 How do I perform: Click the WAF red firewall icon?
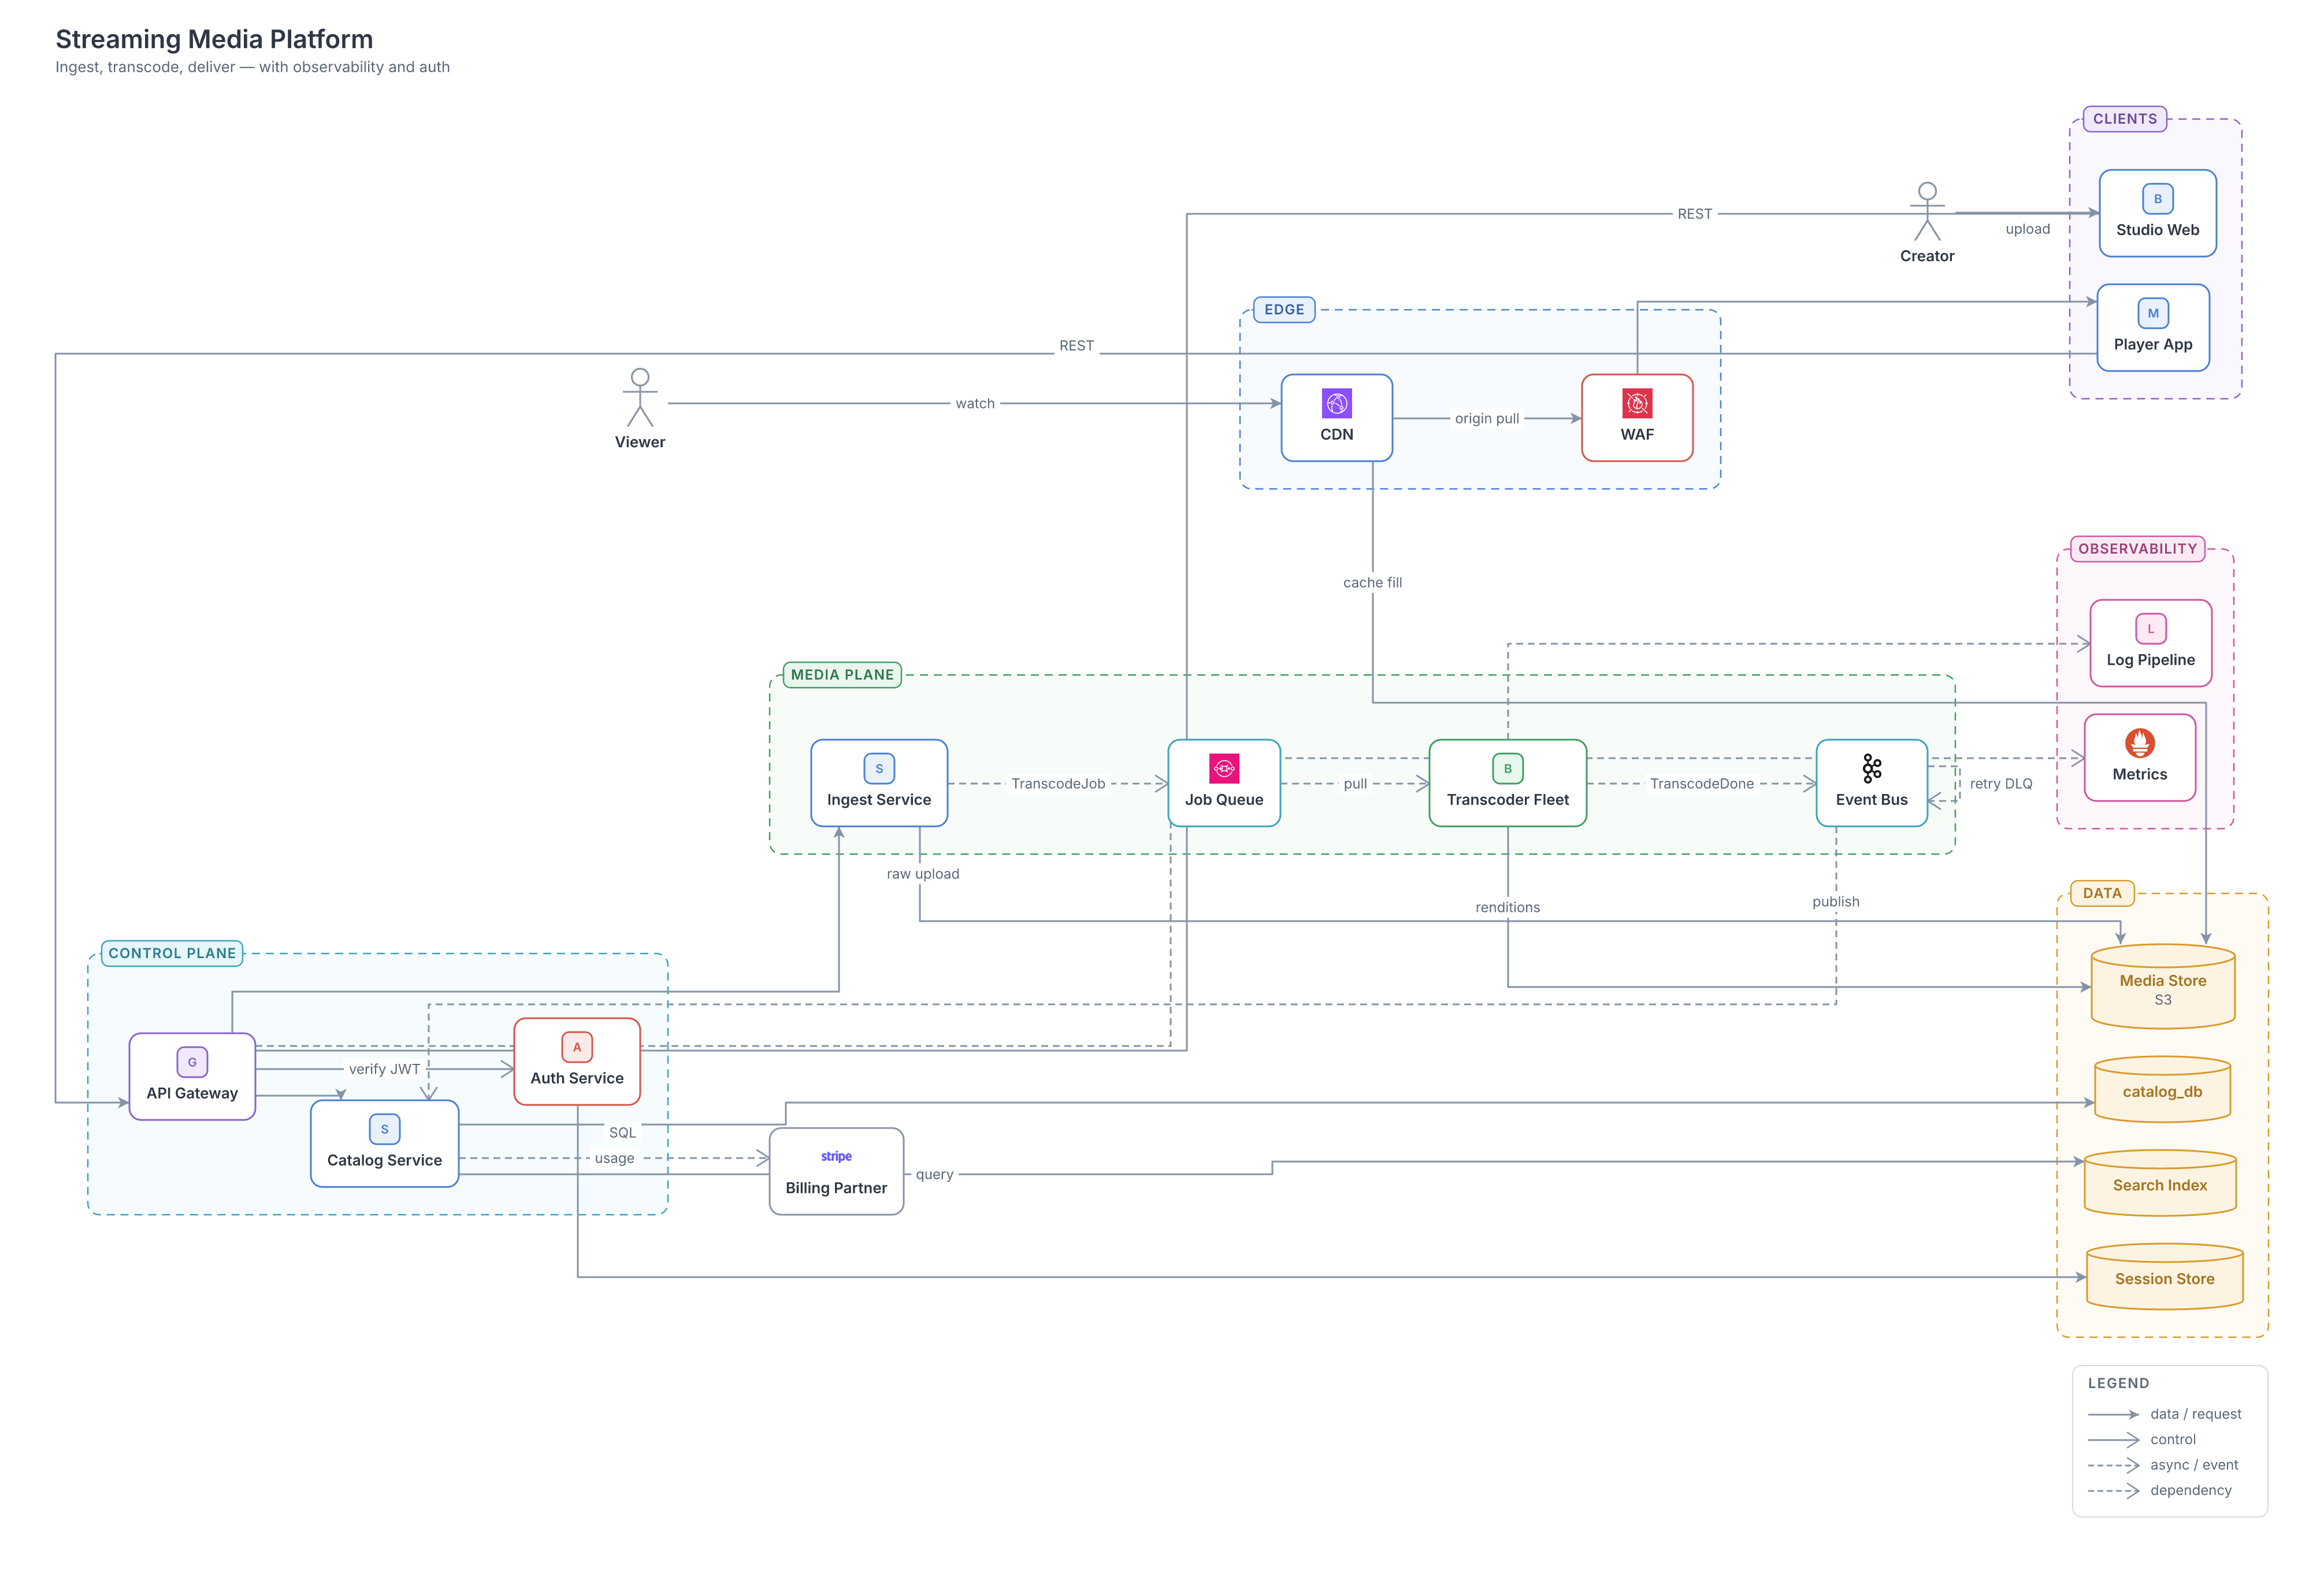point(1636,403)
